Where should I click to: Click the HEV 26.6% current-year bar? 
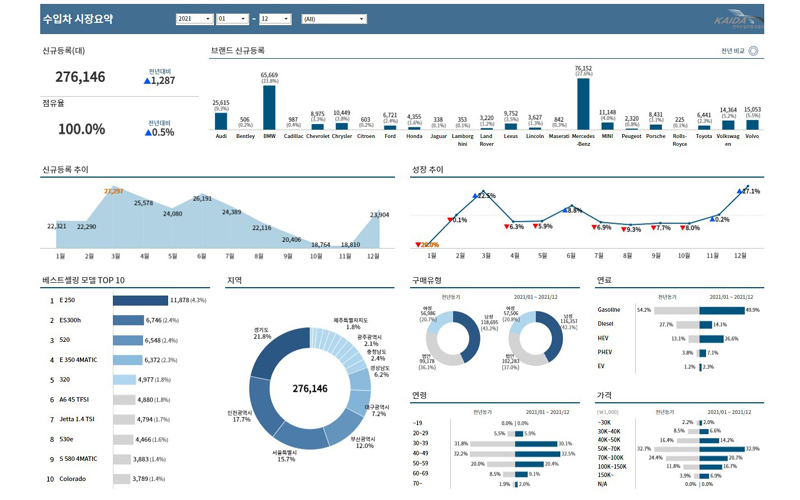(711, 339)
